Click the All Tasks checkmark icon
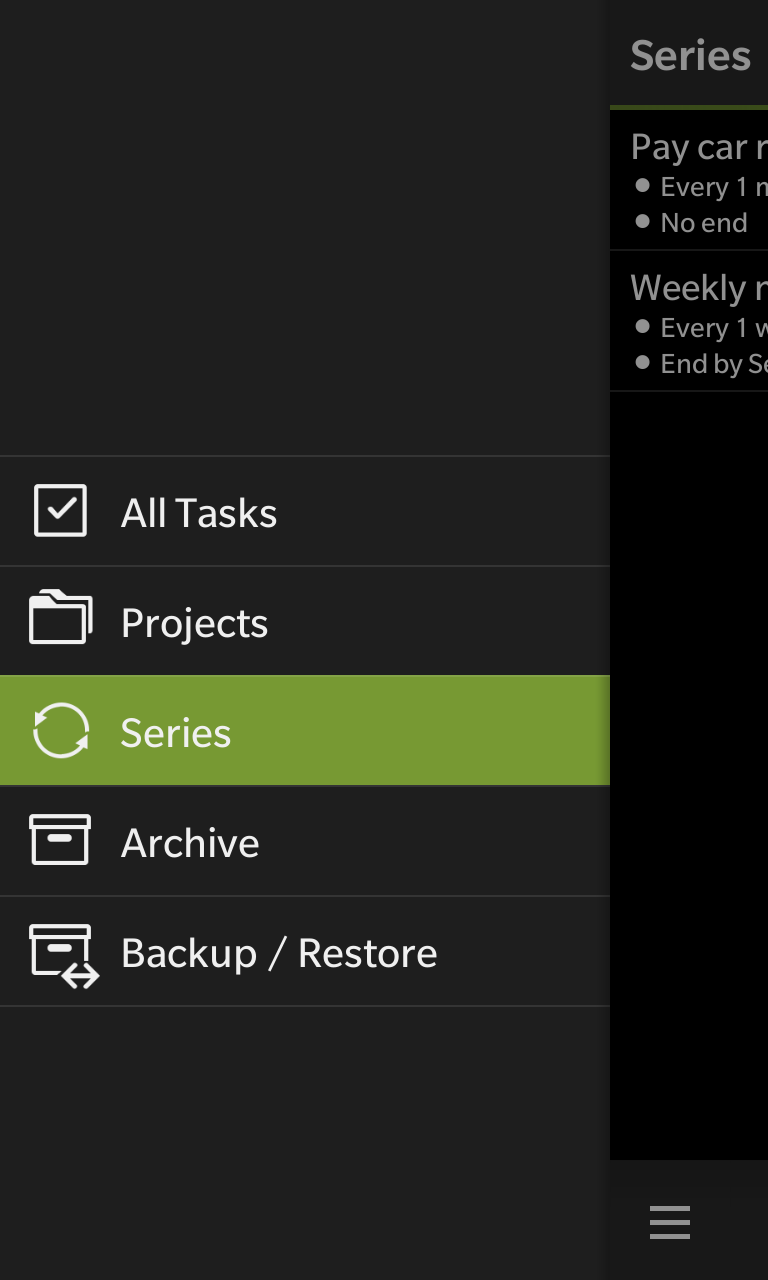Screen dimensions: 768x1280 60,511
